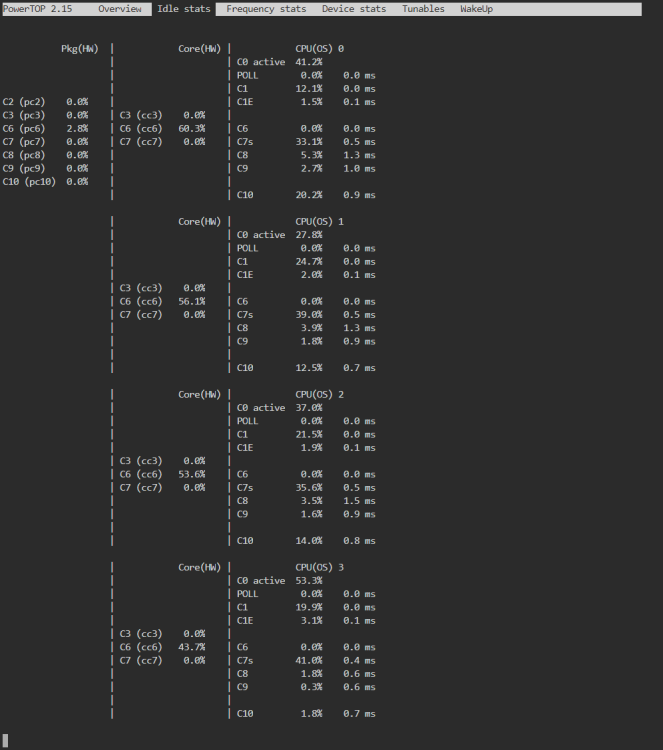The image size is (663, 750).
Task: Go to the Device stats tab
Action: coord(354,9)
